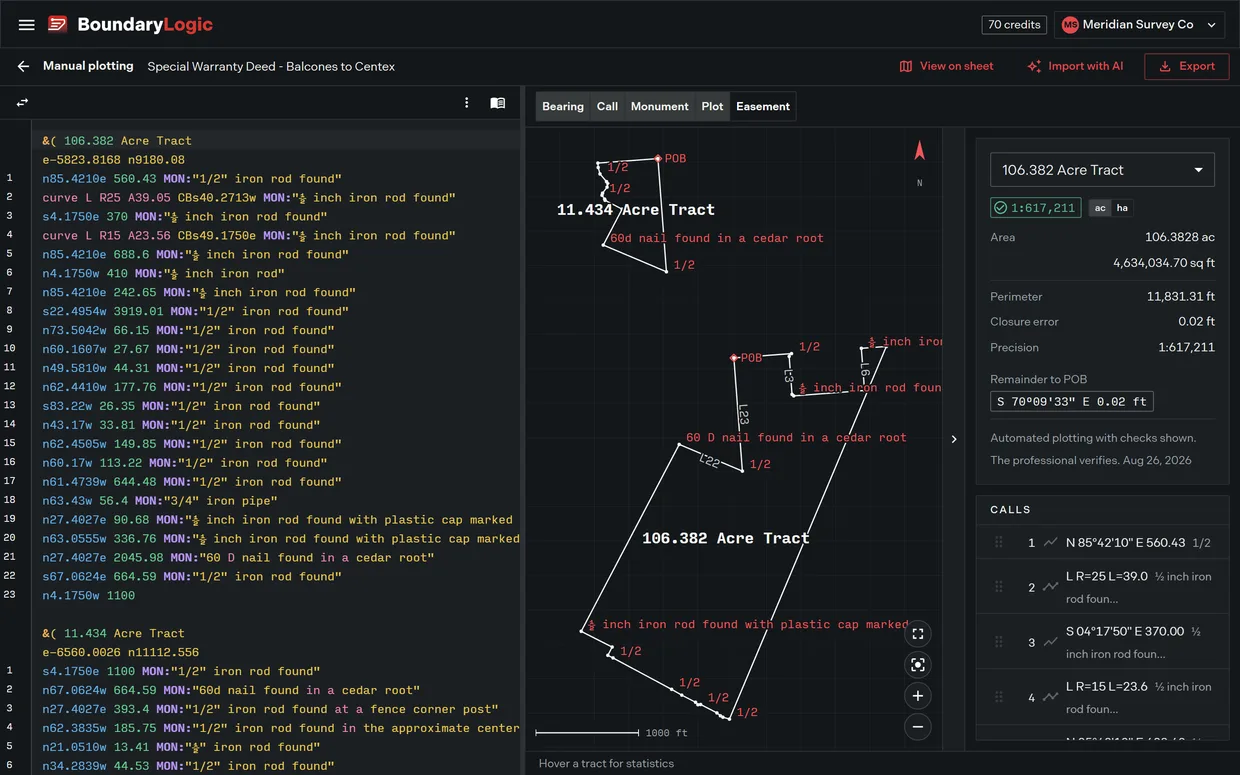
Task: Click L23 line label on plot
Action: (x=743, y=414)
